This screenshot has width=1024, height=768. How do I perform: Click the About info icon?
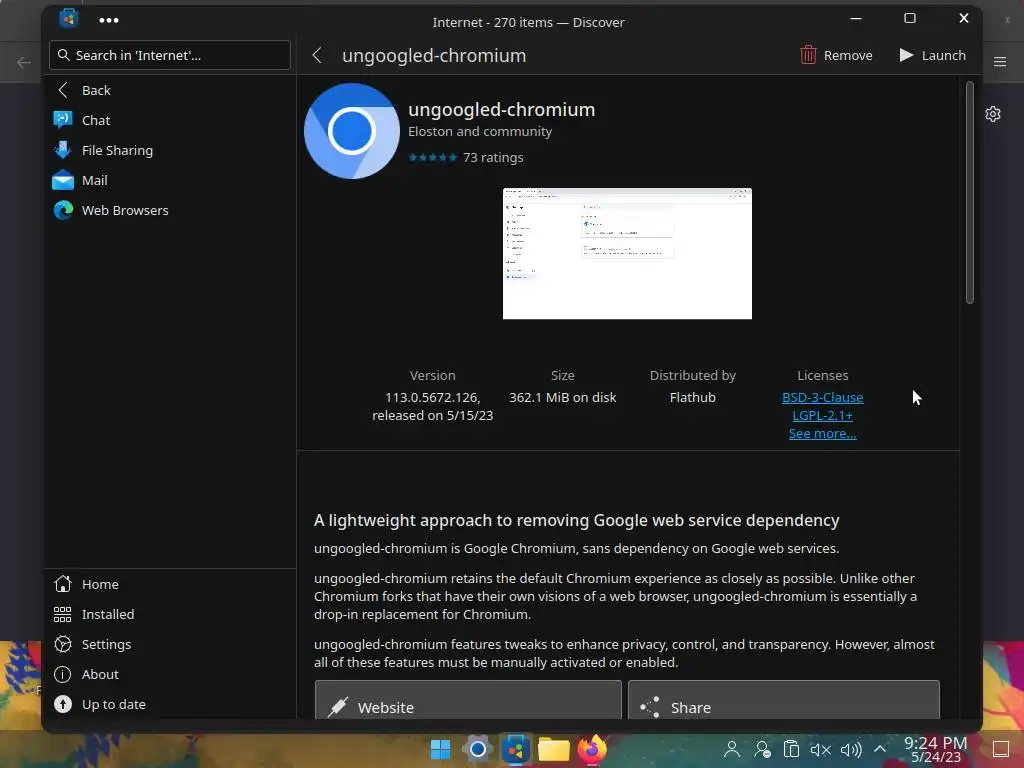coord(63,674)
